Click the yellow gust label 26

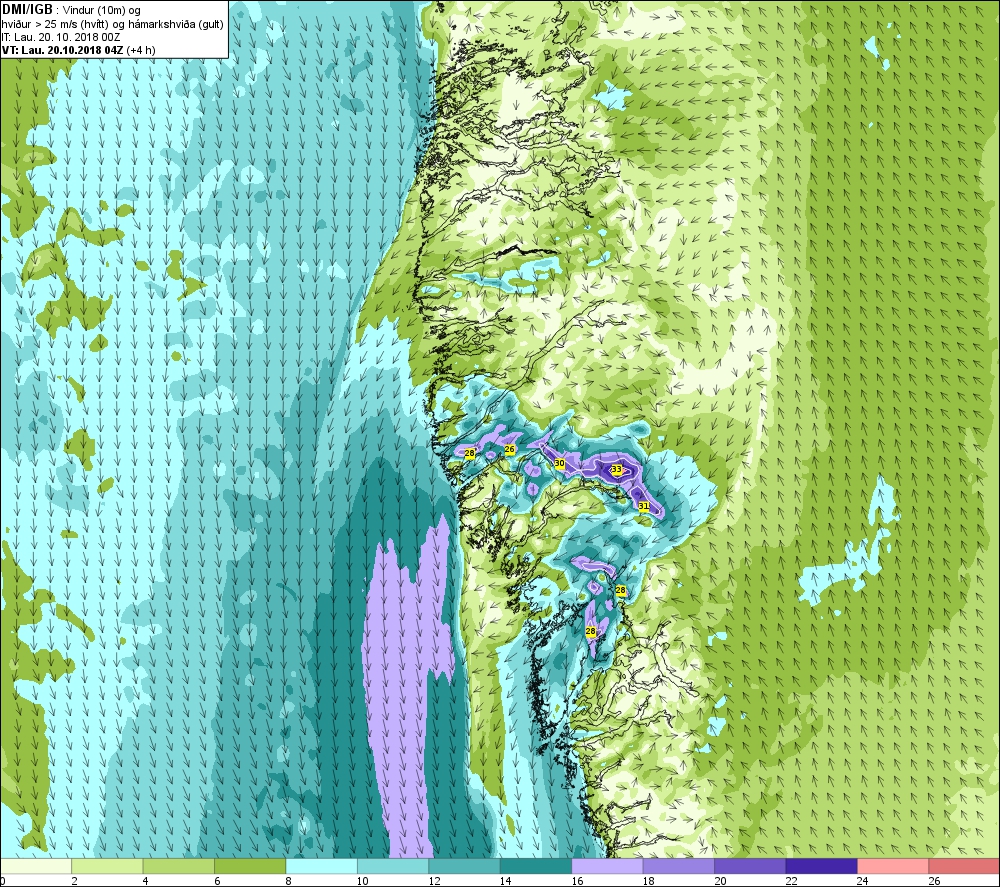(x=510, y=450)
